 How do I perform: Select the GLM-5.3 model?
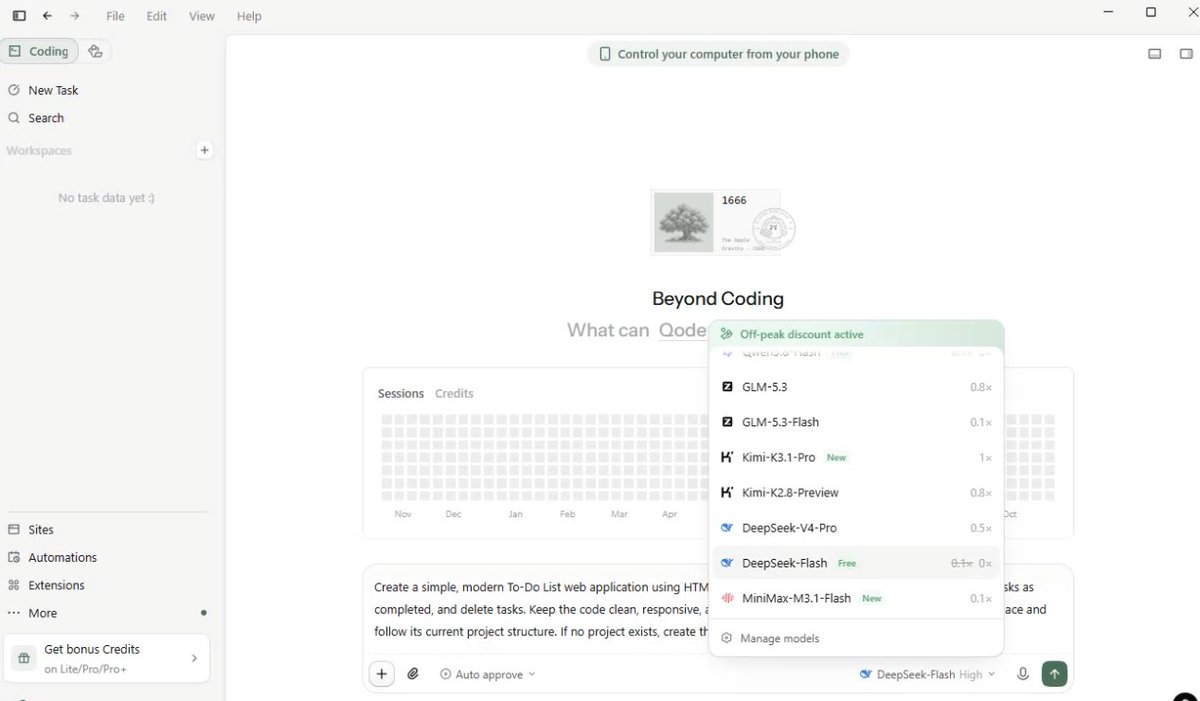coord(856,387)
